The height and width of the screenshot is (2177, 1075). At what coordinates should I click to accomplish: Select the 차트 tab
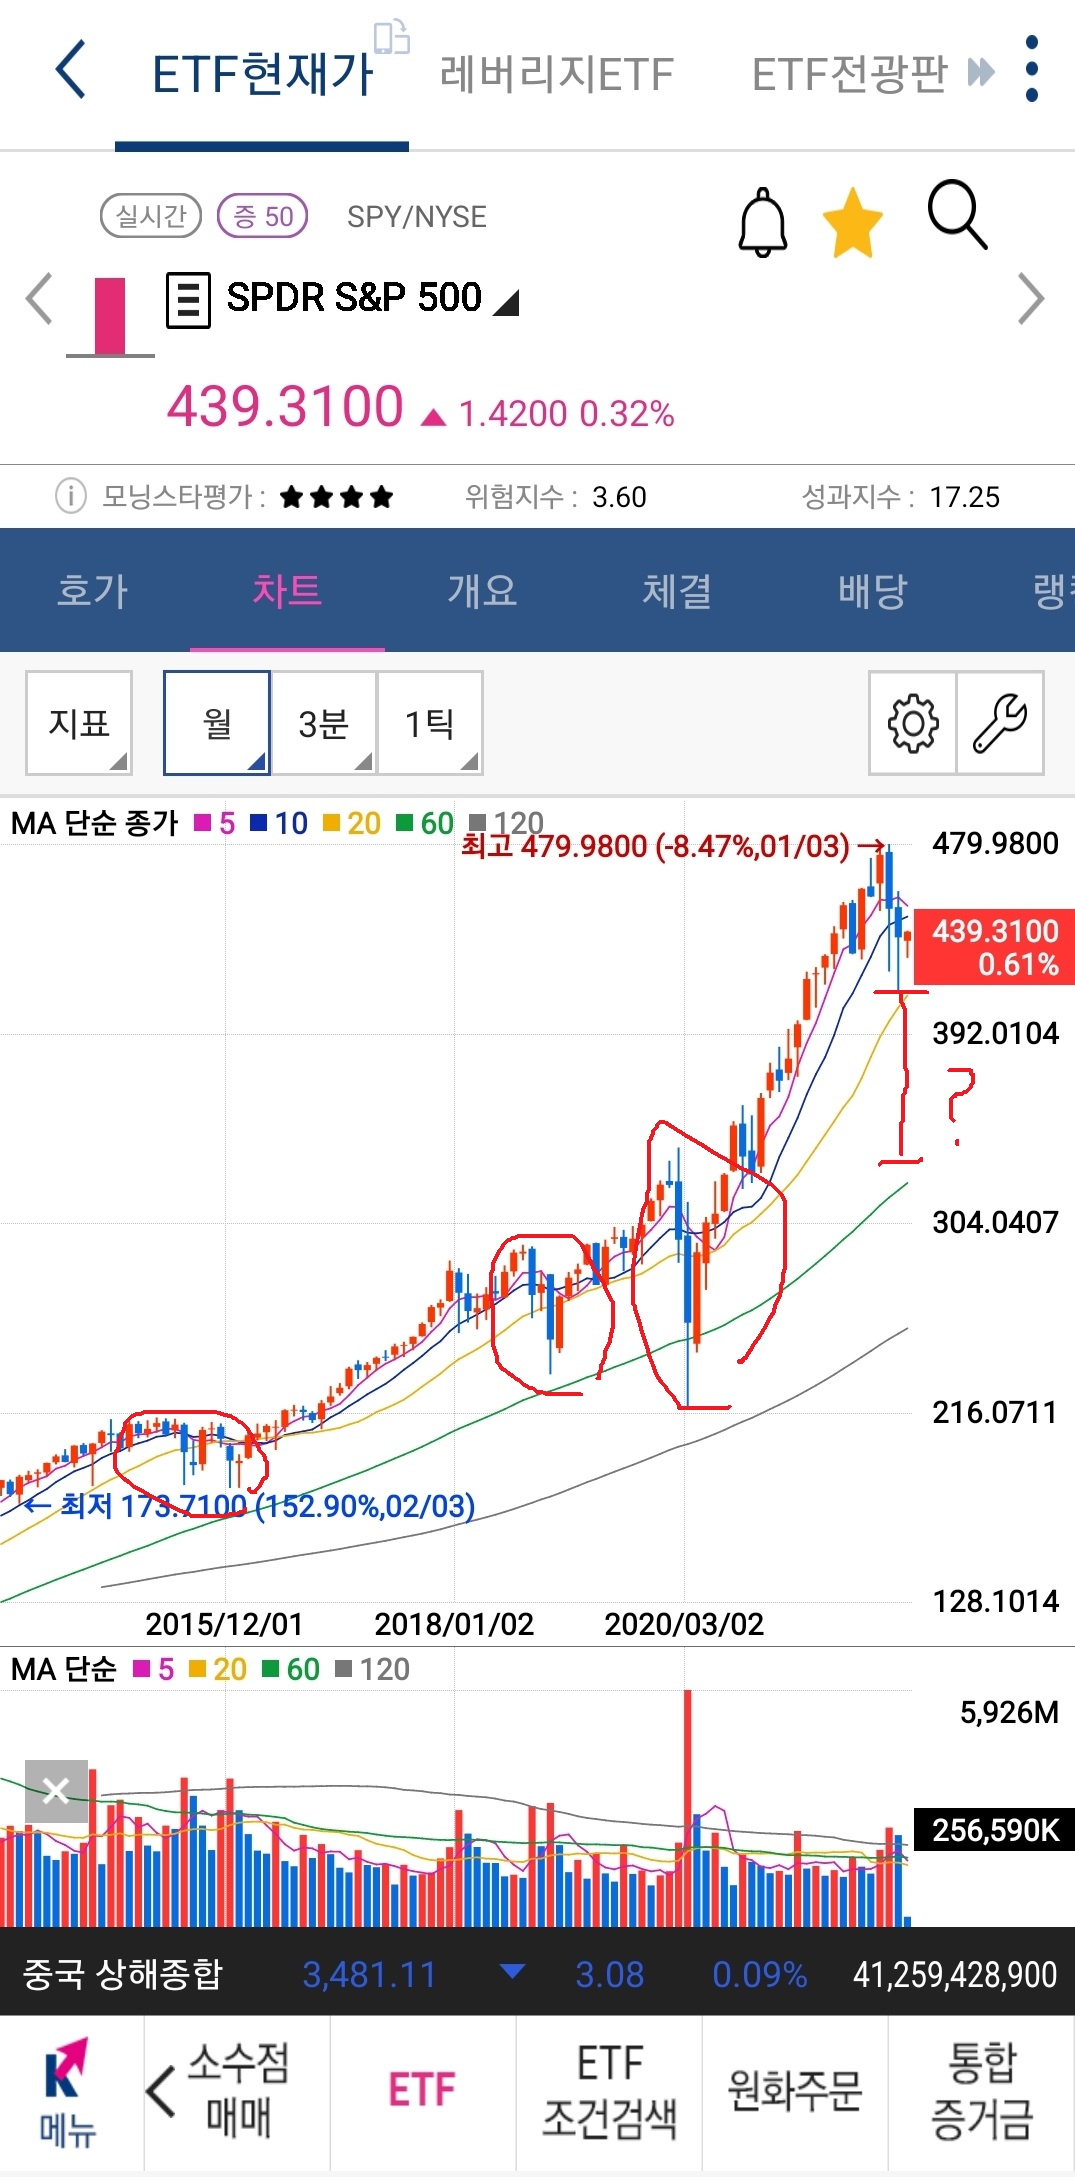(x=287, y=590)
